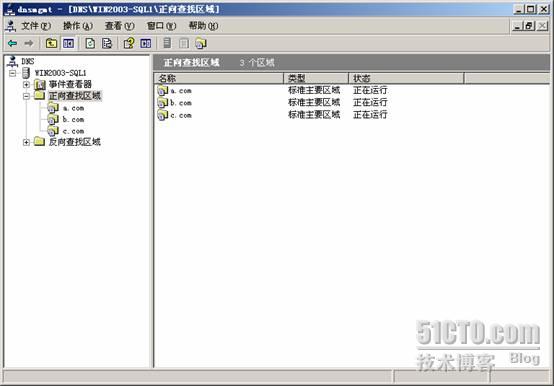This screenshot has width=554, height=386.
Task: Sort by the 类型 column header
Action: (x=316, y=78)
